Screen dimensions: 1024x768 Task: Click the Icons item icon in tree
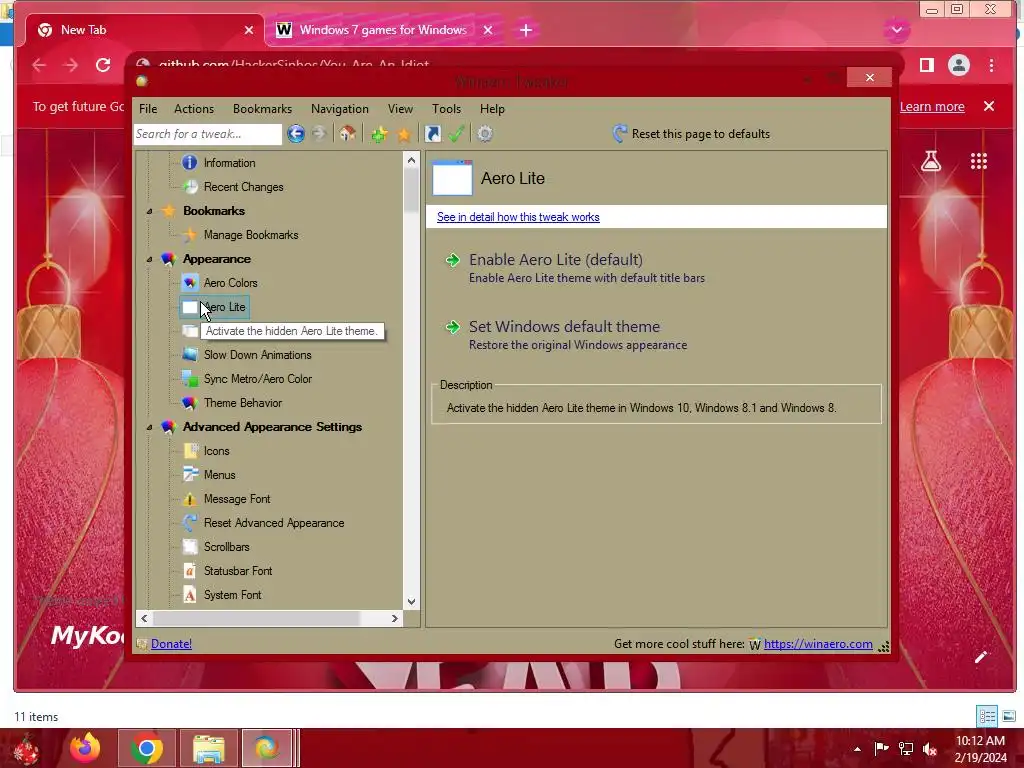[x=190, y=451]
